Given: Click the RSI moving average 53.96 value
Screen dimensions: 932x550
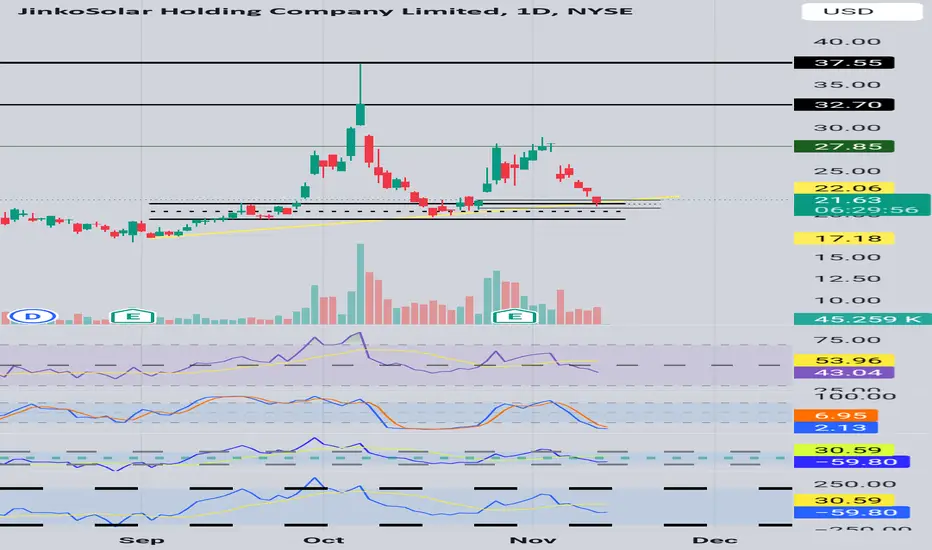Looking at the screenshot, I should tap(843, 360).
